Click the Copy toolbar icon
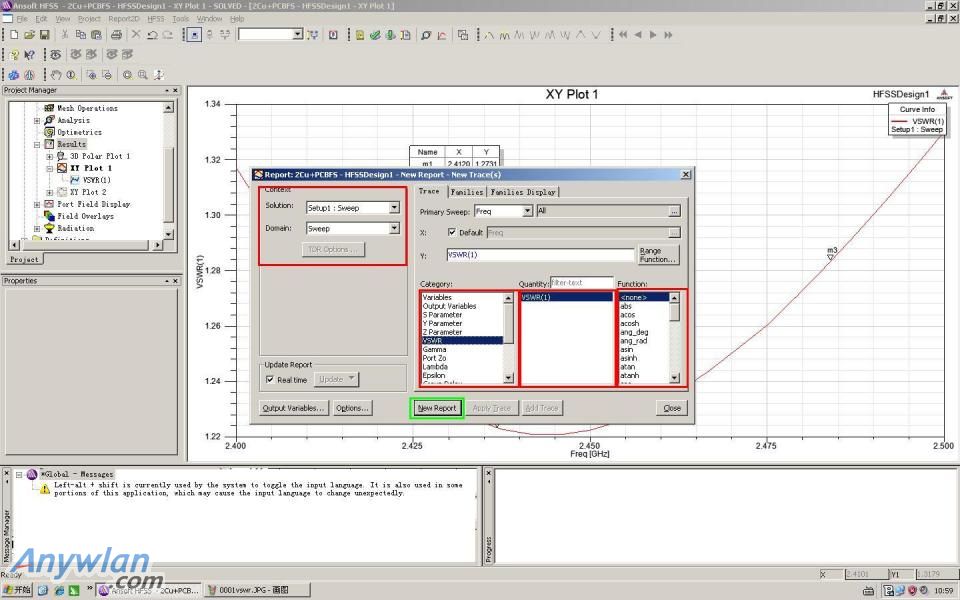960x600 pixels. (80, 35)
